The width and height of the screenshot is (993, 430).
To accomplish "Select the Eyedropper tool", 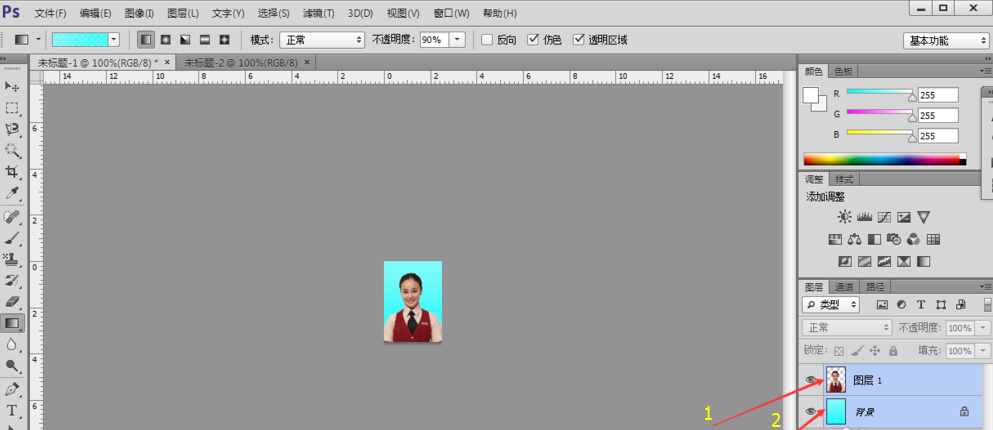I will coord(12,193).
